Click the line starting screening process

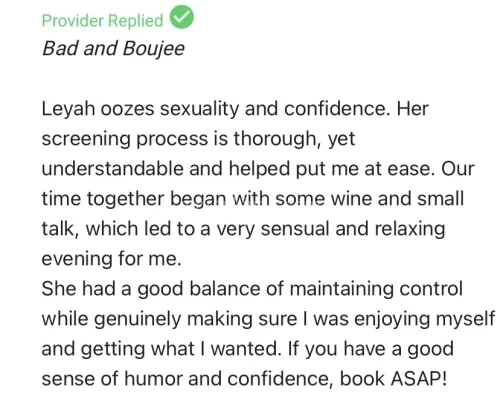click(x=198, y=139)
